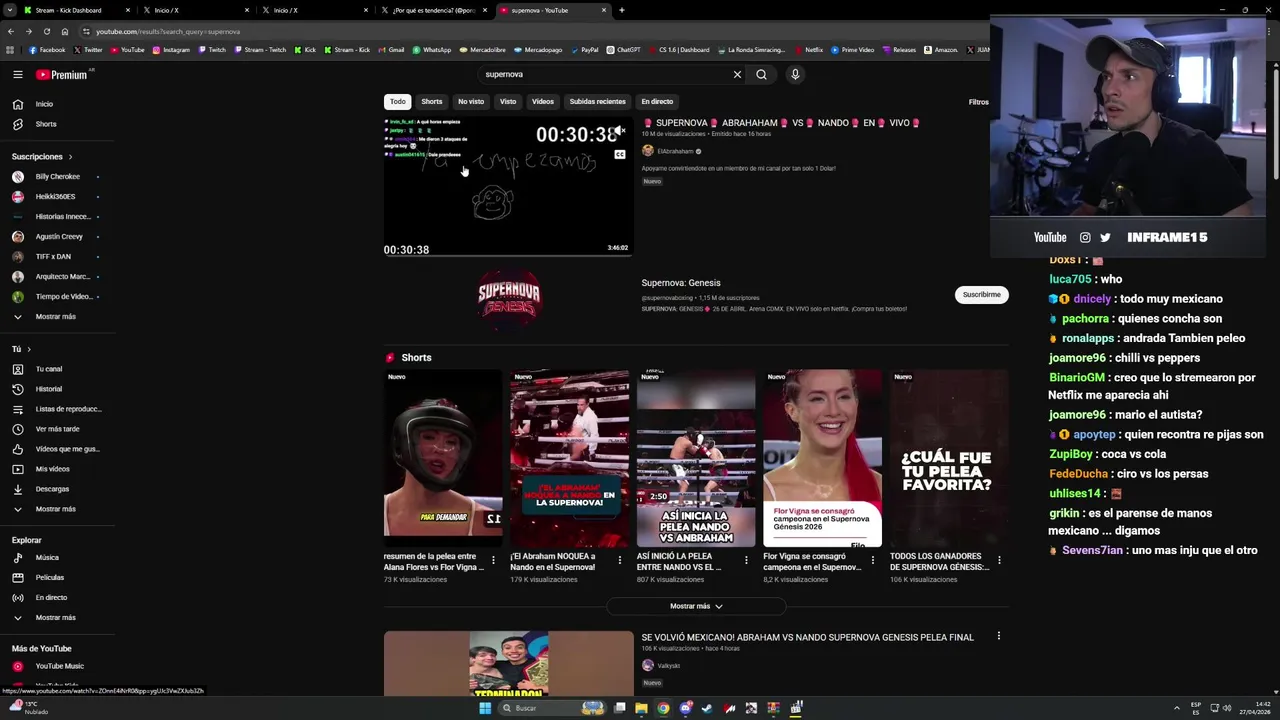Open Listas de reproducción in sidebar
1280x720 pixels.
pos(58,409)
